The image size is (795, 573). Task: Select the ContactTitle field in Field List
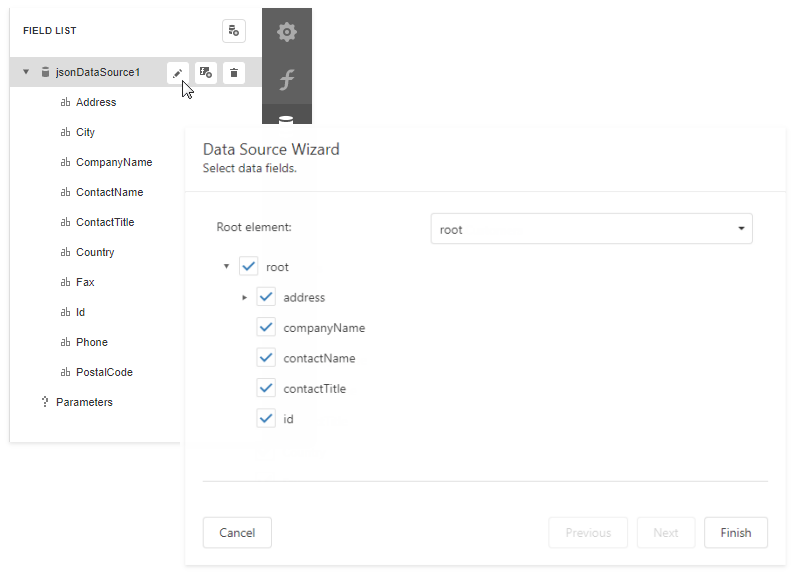click(105, 222)
